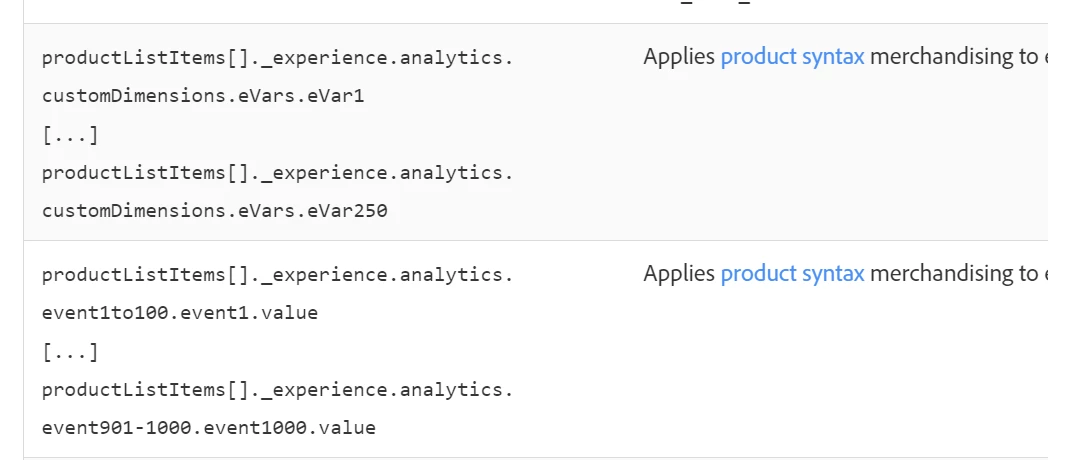This screenshot has height=460, width=1083.
Task: Click productListItems line directly above event1to100.event1.value
Action: 277,275
